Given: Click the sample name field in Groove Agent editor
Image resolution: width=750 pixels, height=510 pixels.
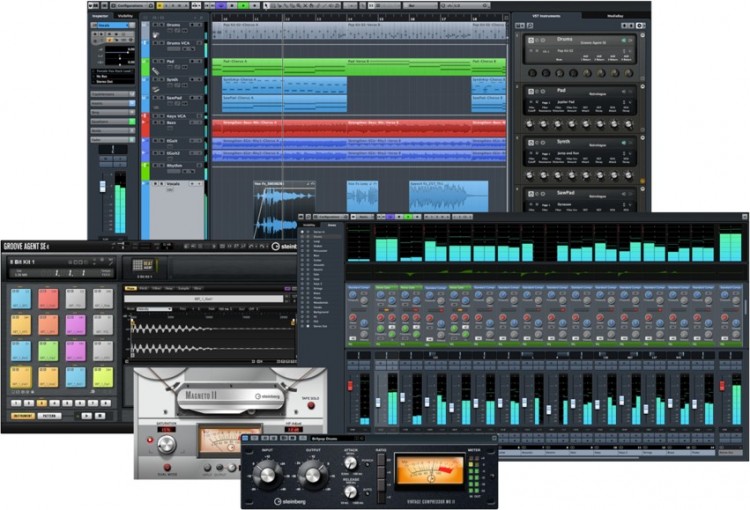Looking at the screenshot, I should click(203, 299).
